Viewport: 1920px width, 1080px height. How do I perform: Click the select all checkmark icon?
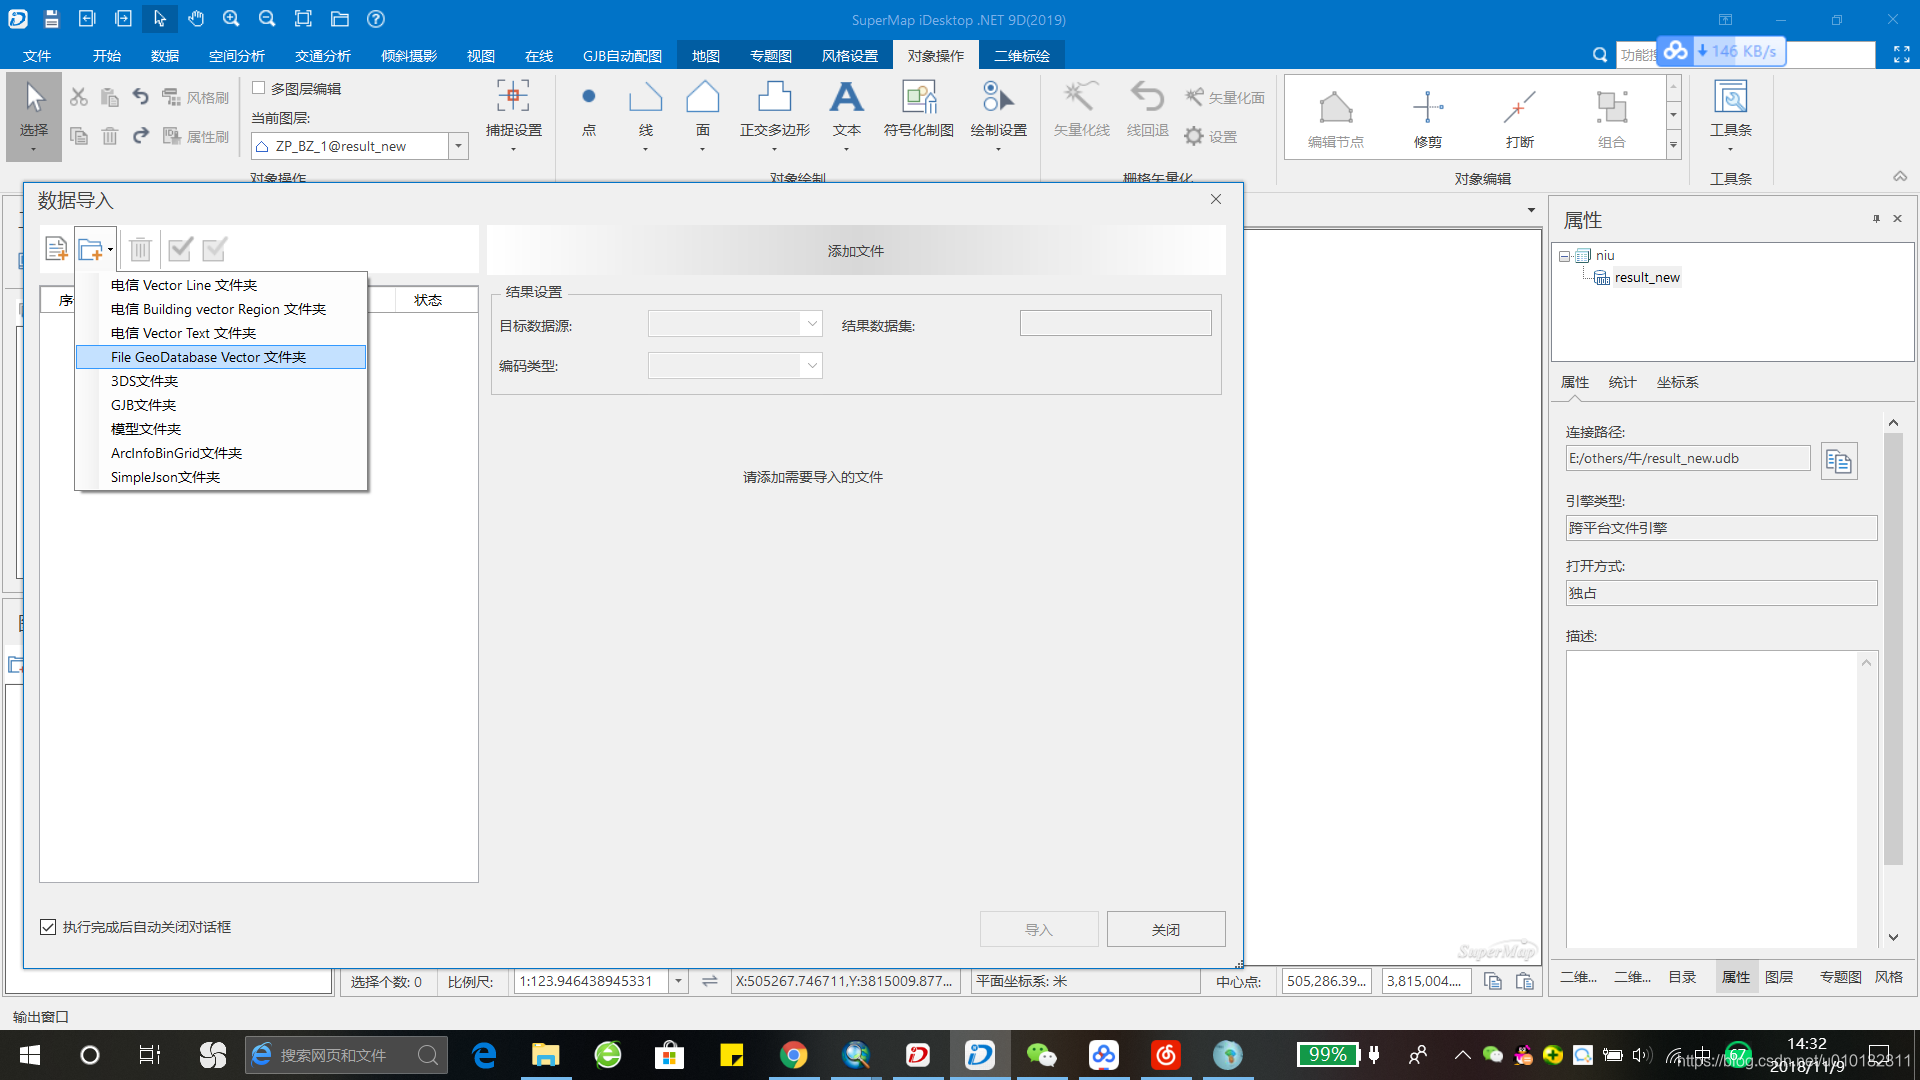pos(180,248)
